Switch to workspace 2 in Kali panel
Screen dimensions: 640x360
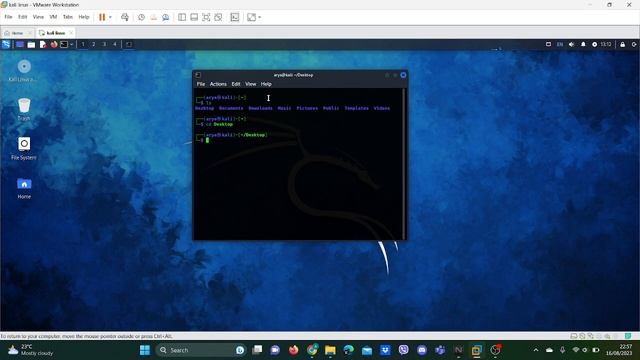[93, 44]
